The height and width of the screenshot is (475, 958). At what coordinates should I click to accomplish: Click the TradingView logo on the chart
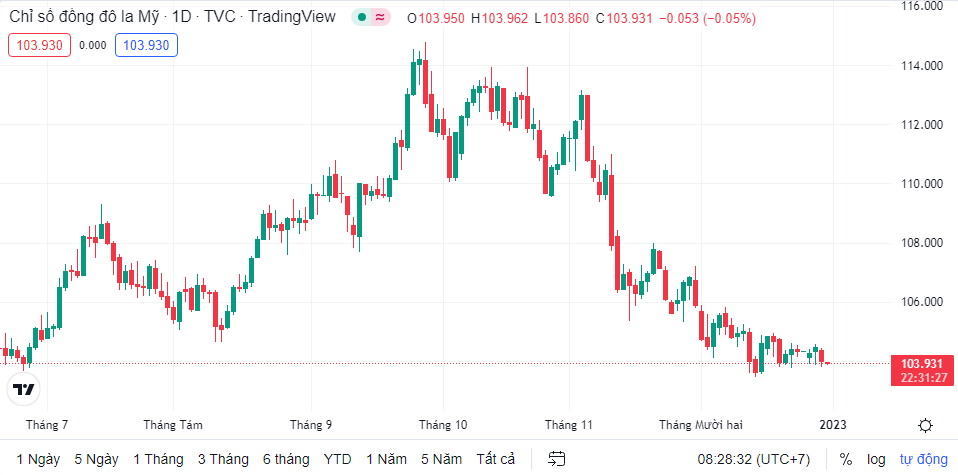tap(26, 389)
